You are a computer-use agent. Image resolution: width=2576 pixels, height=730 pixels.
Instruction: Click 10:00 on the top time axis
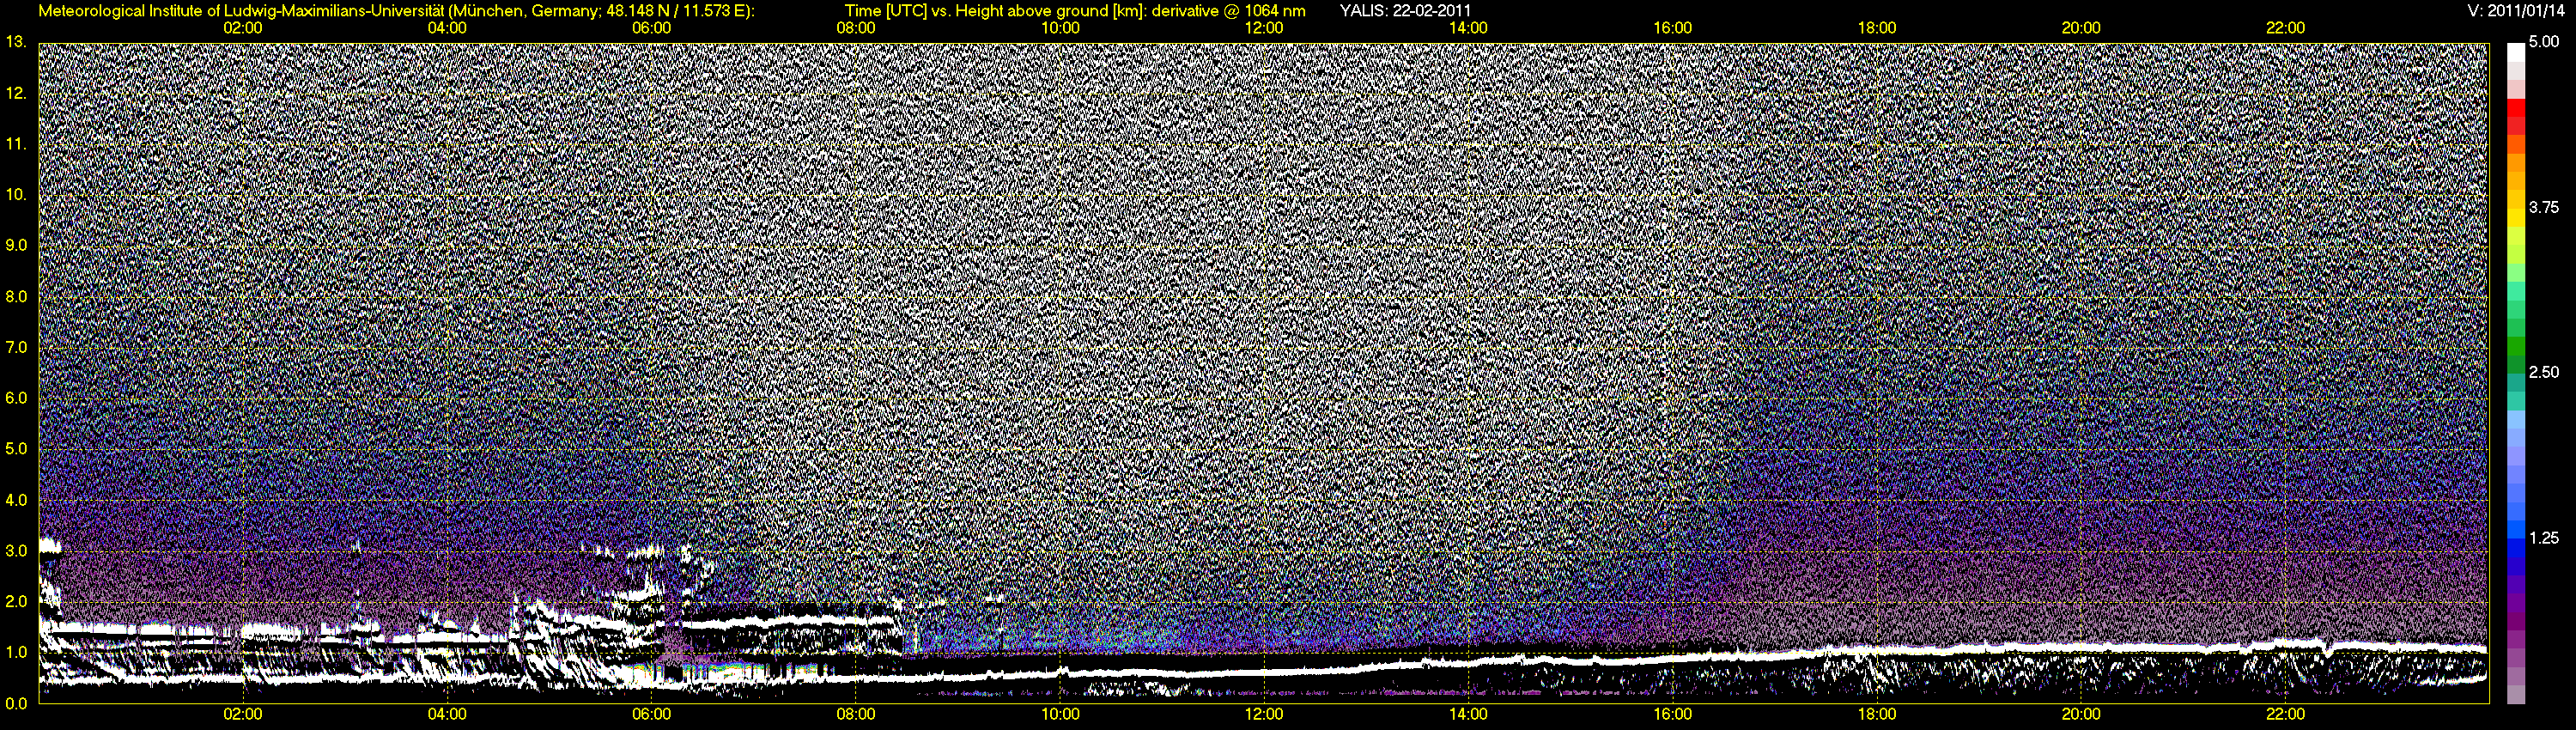(x=1060, y=28)
